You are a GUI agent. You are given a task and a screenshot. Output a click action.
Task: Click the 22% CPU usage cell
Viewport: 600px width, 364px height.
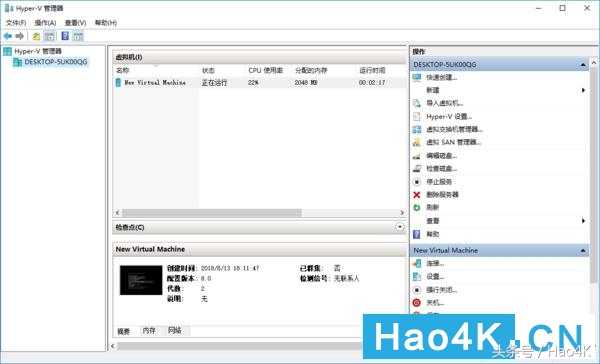tap(253, 83)
